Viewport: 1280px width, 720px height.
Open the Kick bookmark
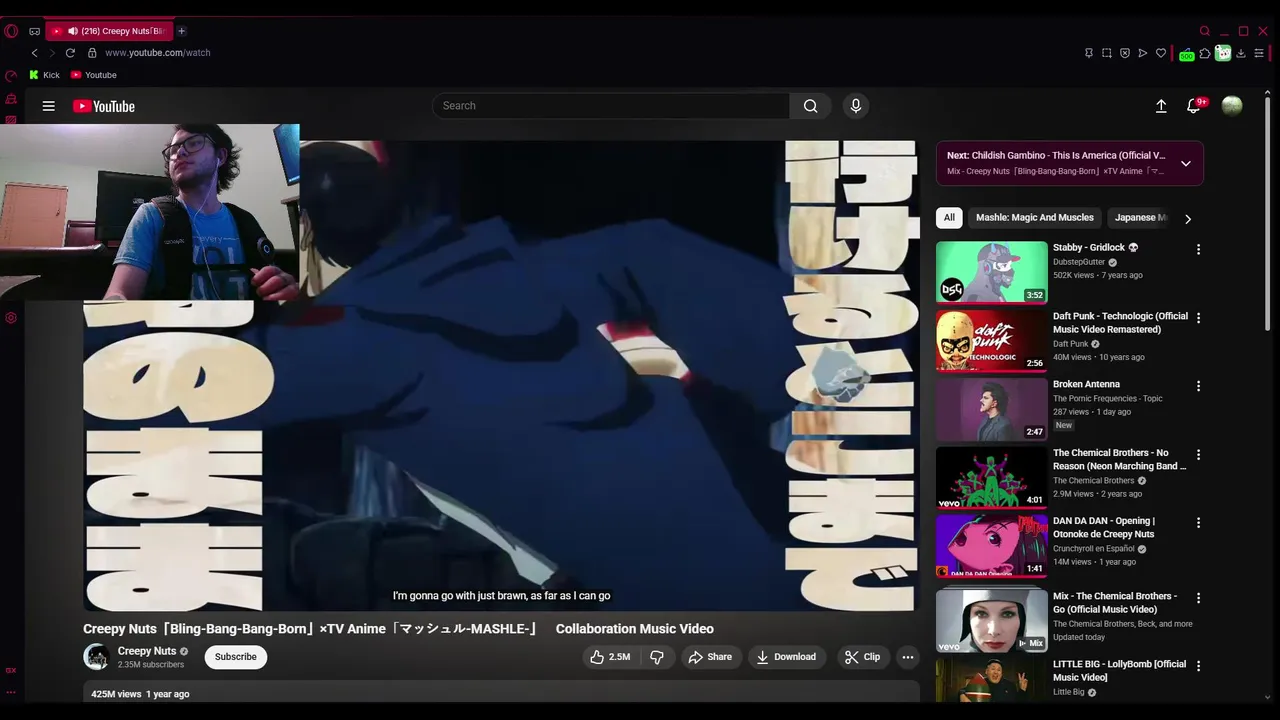44,75
